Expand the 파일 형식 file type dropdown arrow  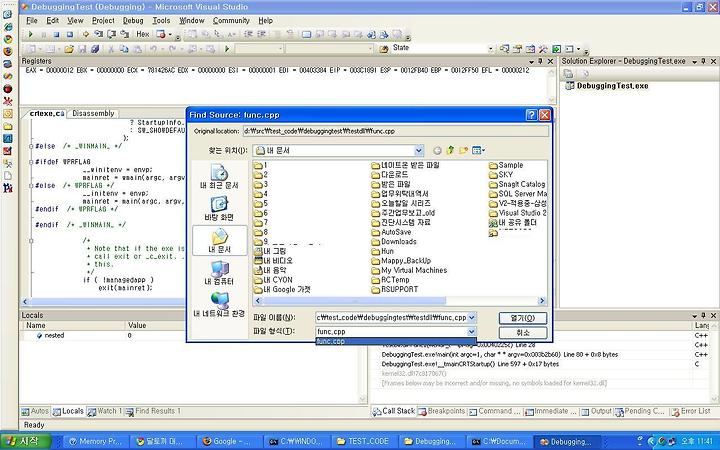(472, 332)
